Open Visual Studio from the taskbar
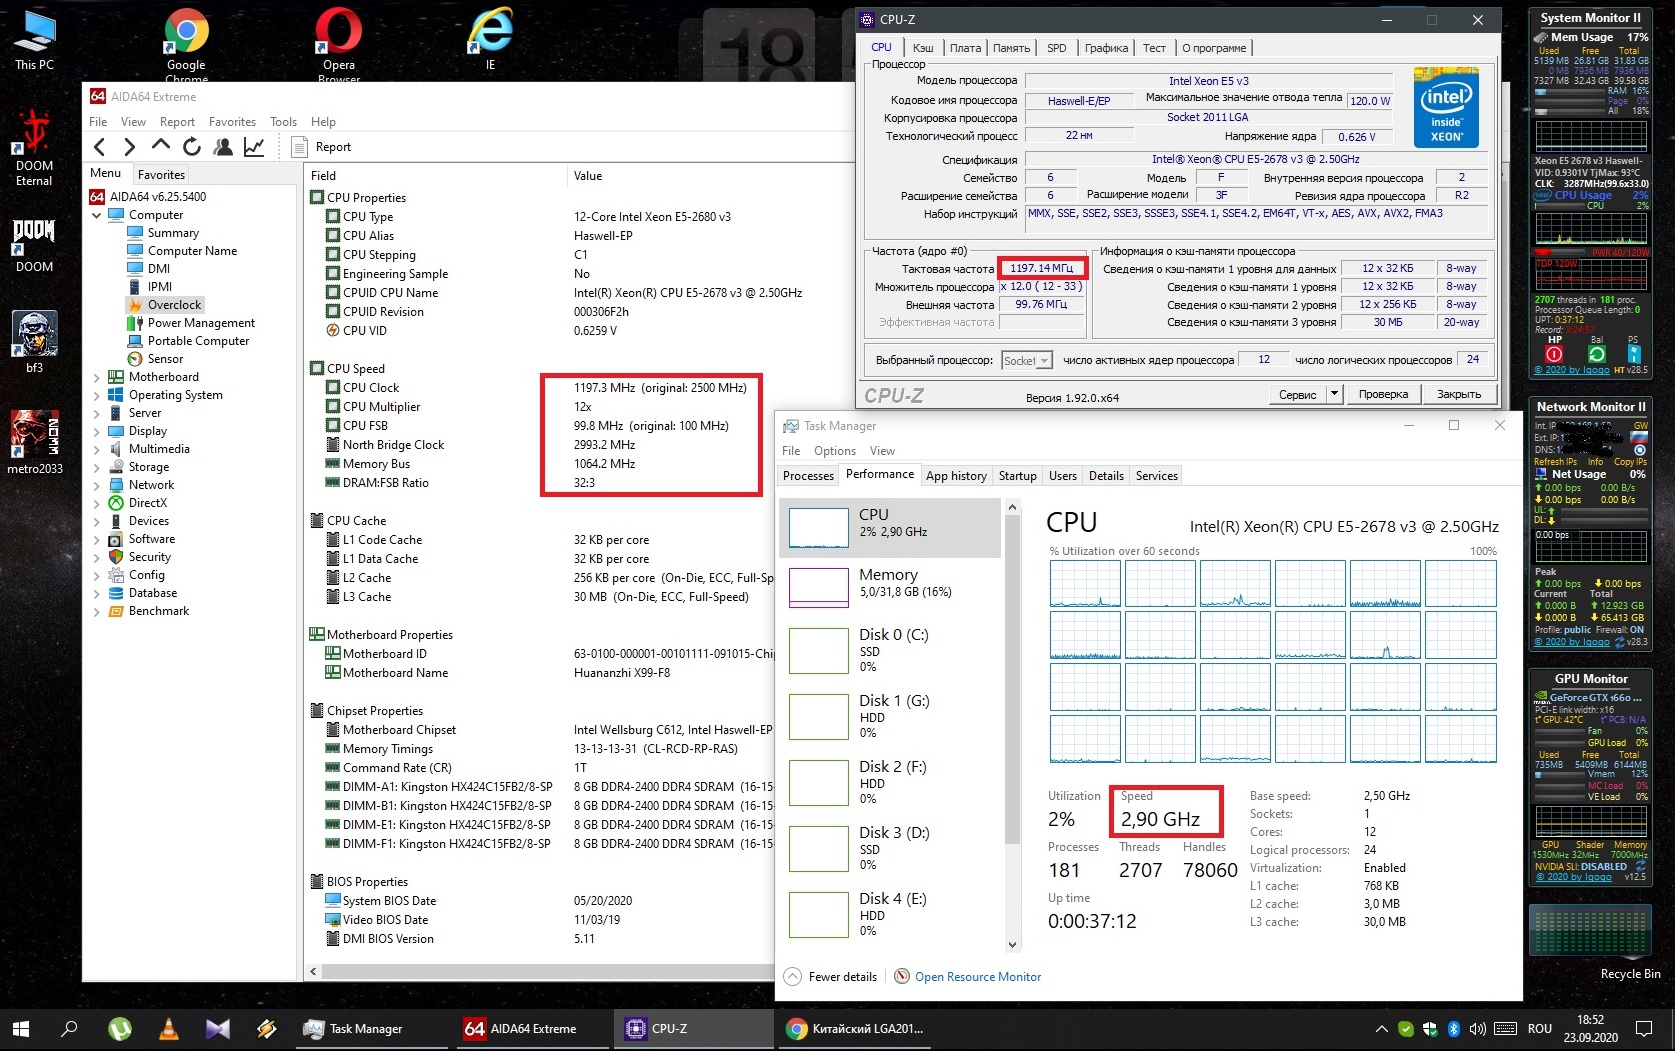The width and height of the screenshot is (1675, 1051). pos(218,1028)
